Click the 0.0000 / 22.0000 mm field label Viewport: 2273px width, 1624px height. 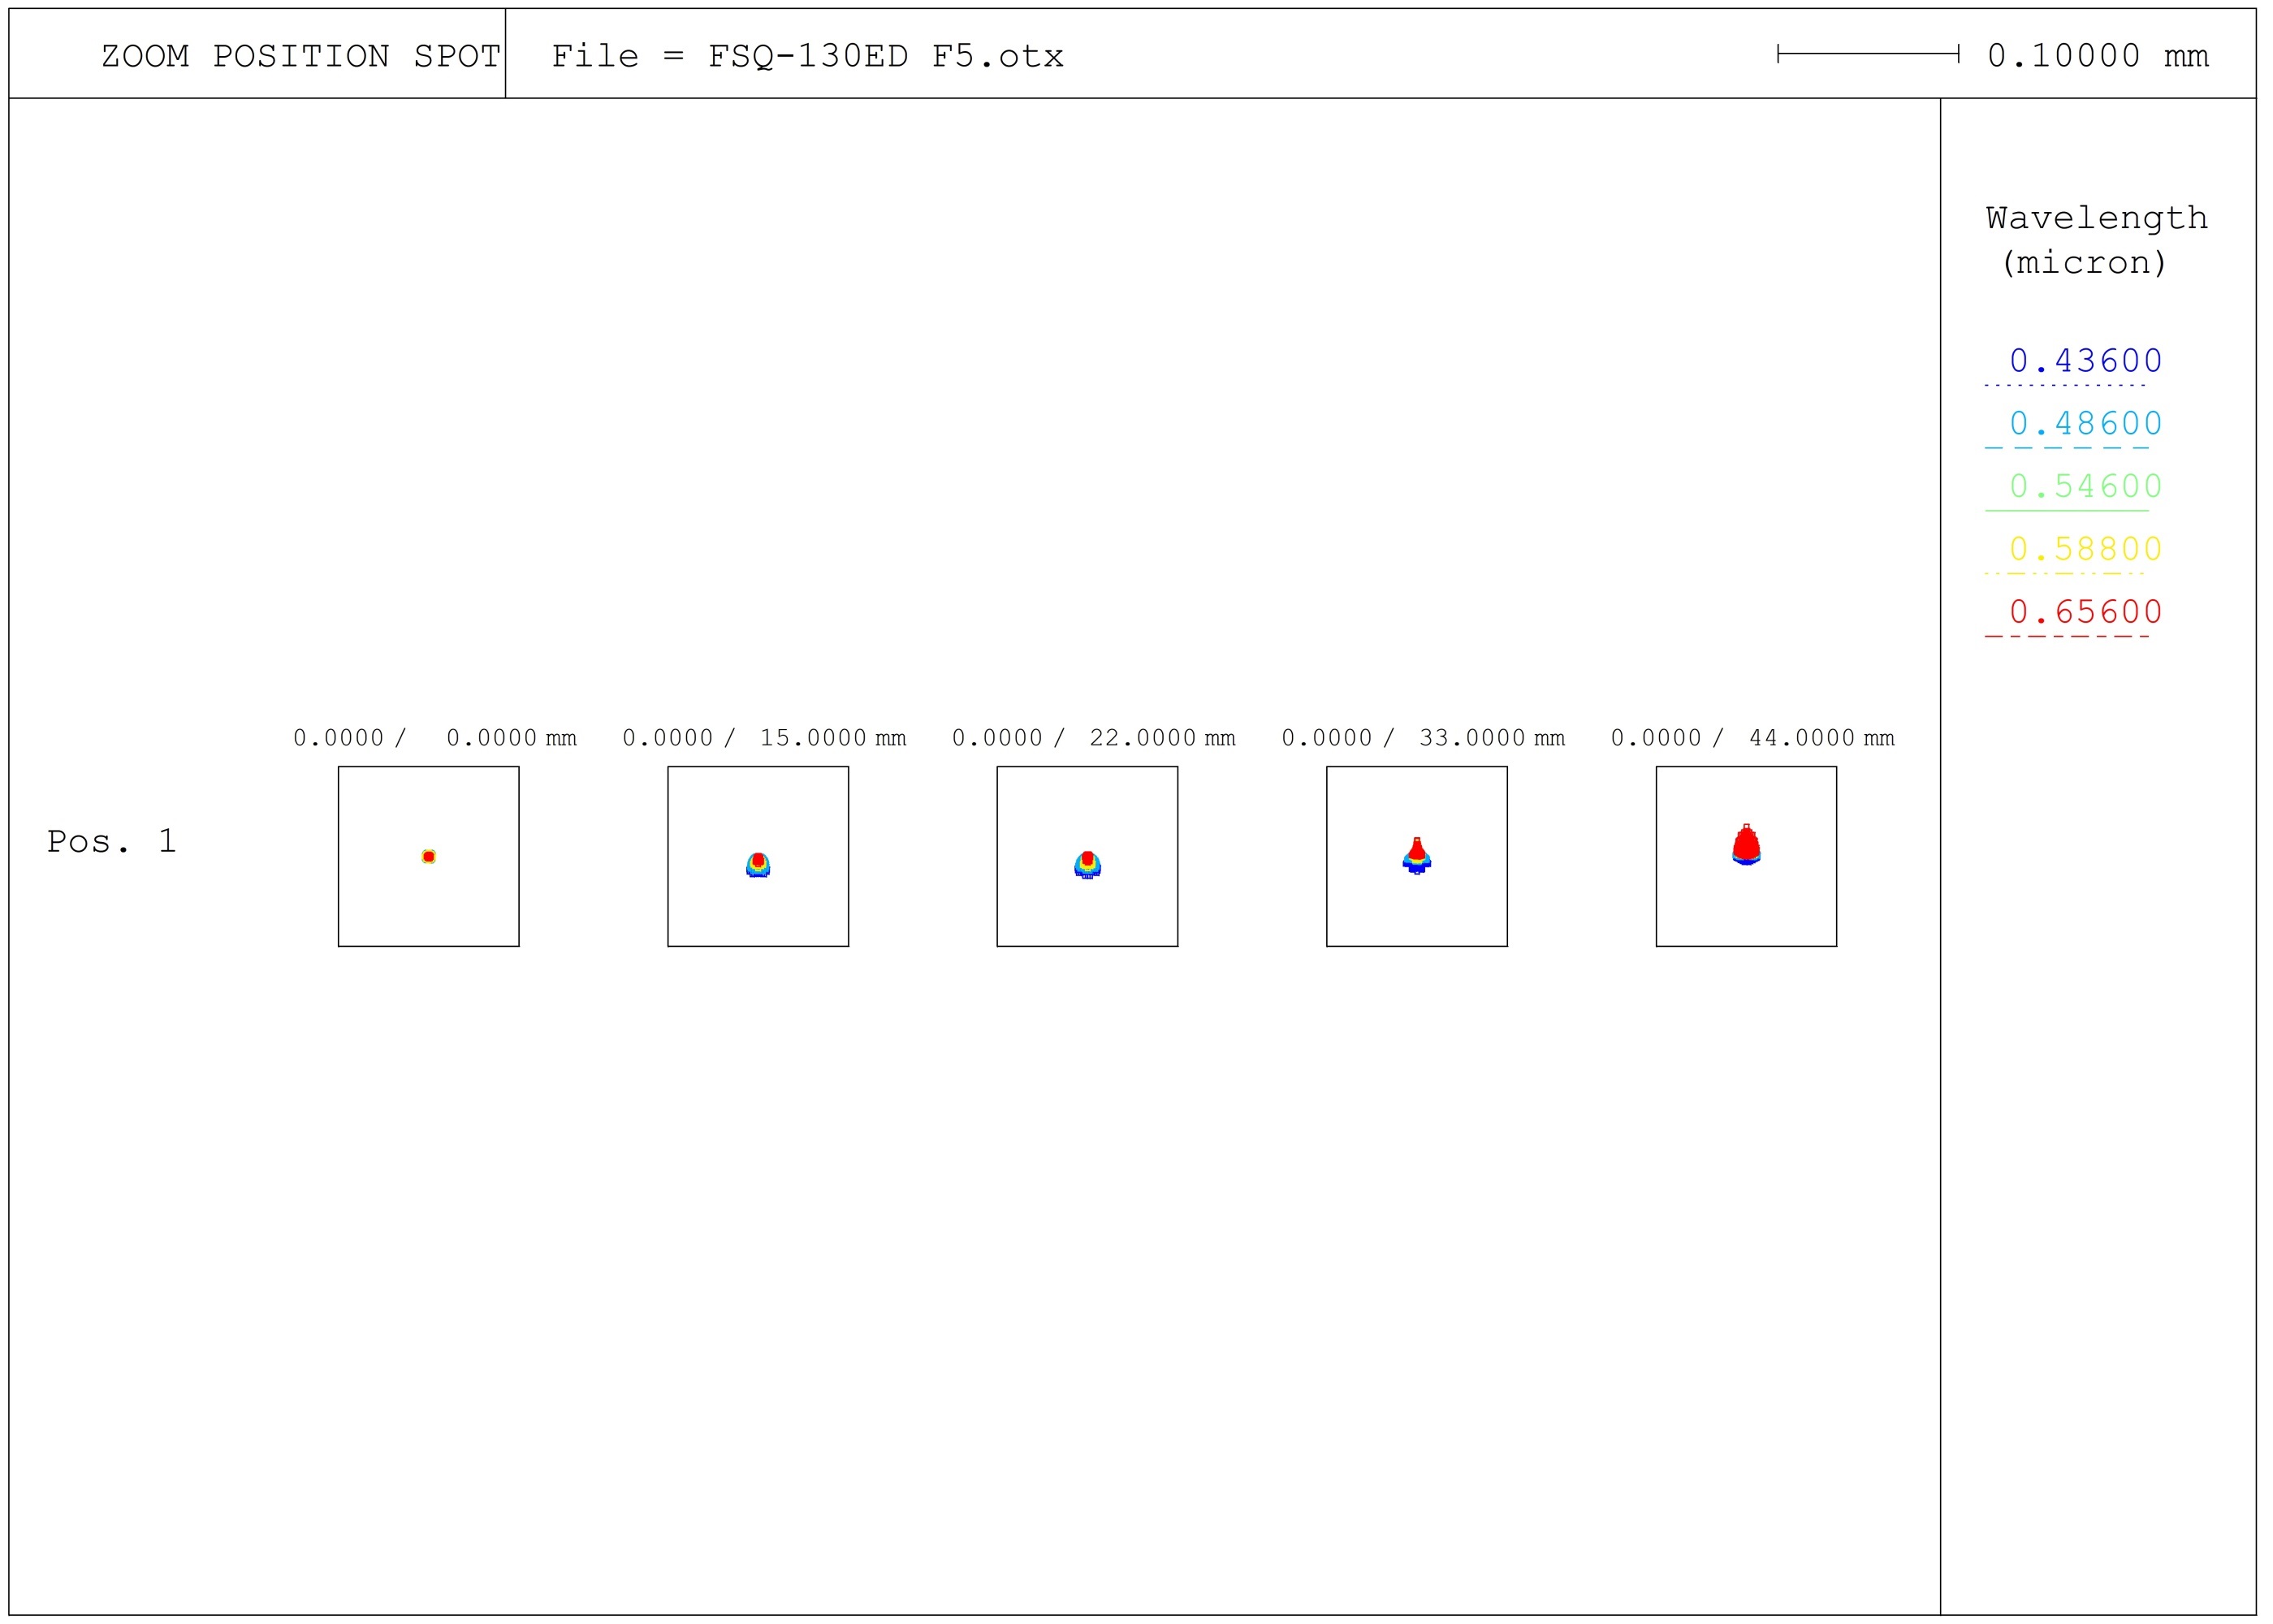(1094, 738)
